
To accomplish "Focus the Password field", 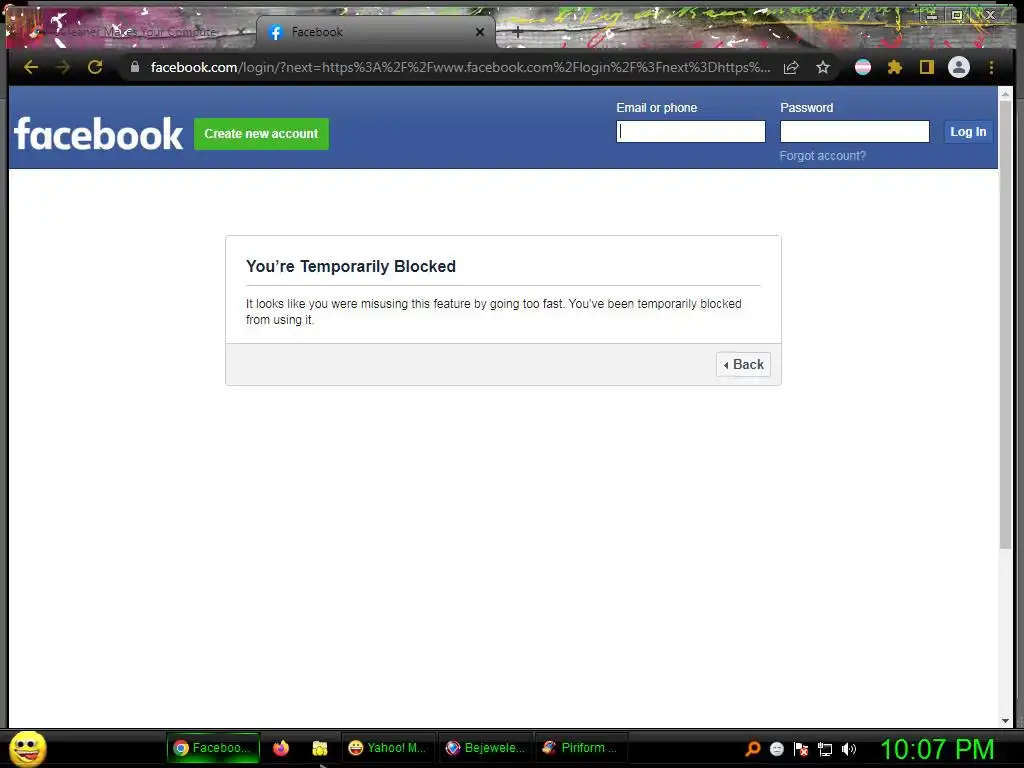I will click(x=854, y=131).
